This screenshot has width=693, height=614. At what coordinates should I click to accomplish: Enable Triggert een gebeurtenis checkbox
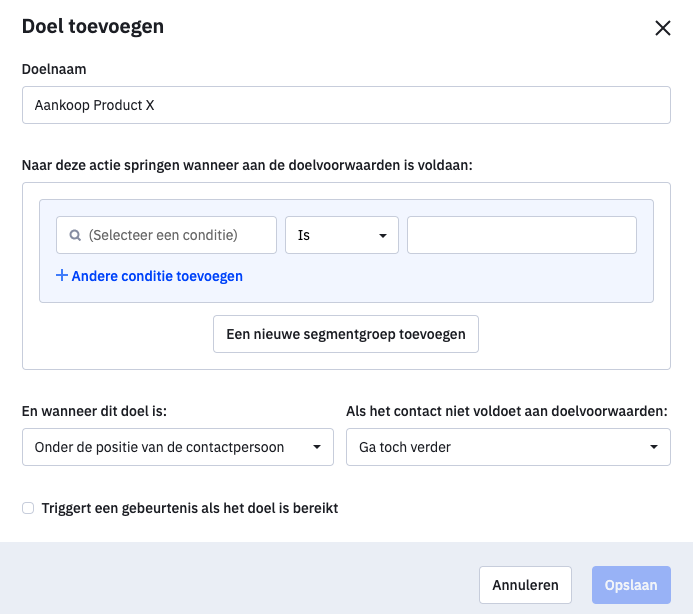pos(28,508)
